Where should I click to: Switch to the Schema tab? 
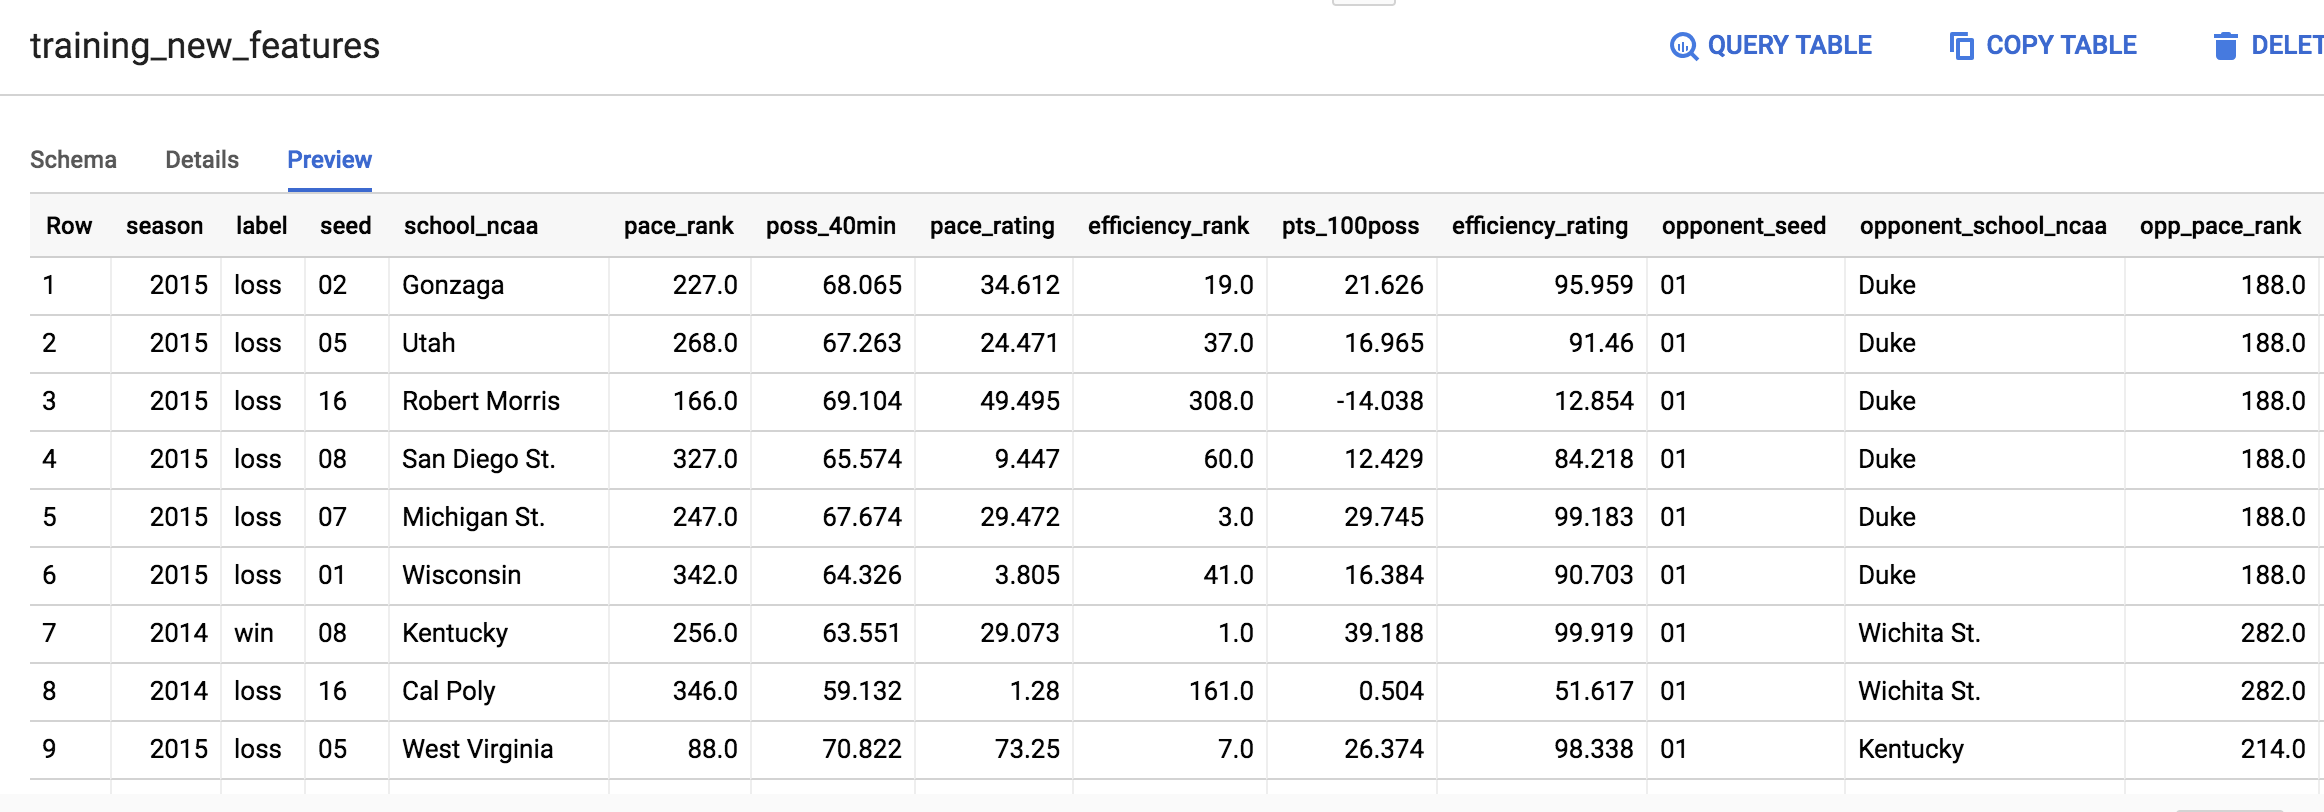coord(73,160)
